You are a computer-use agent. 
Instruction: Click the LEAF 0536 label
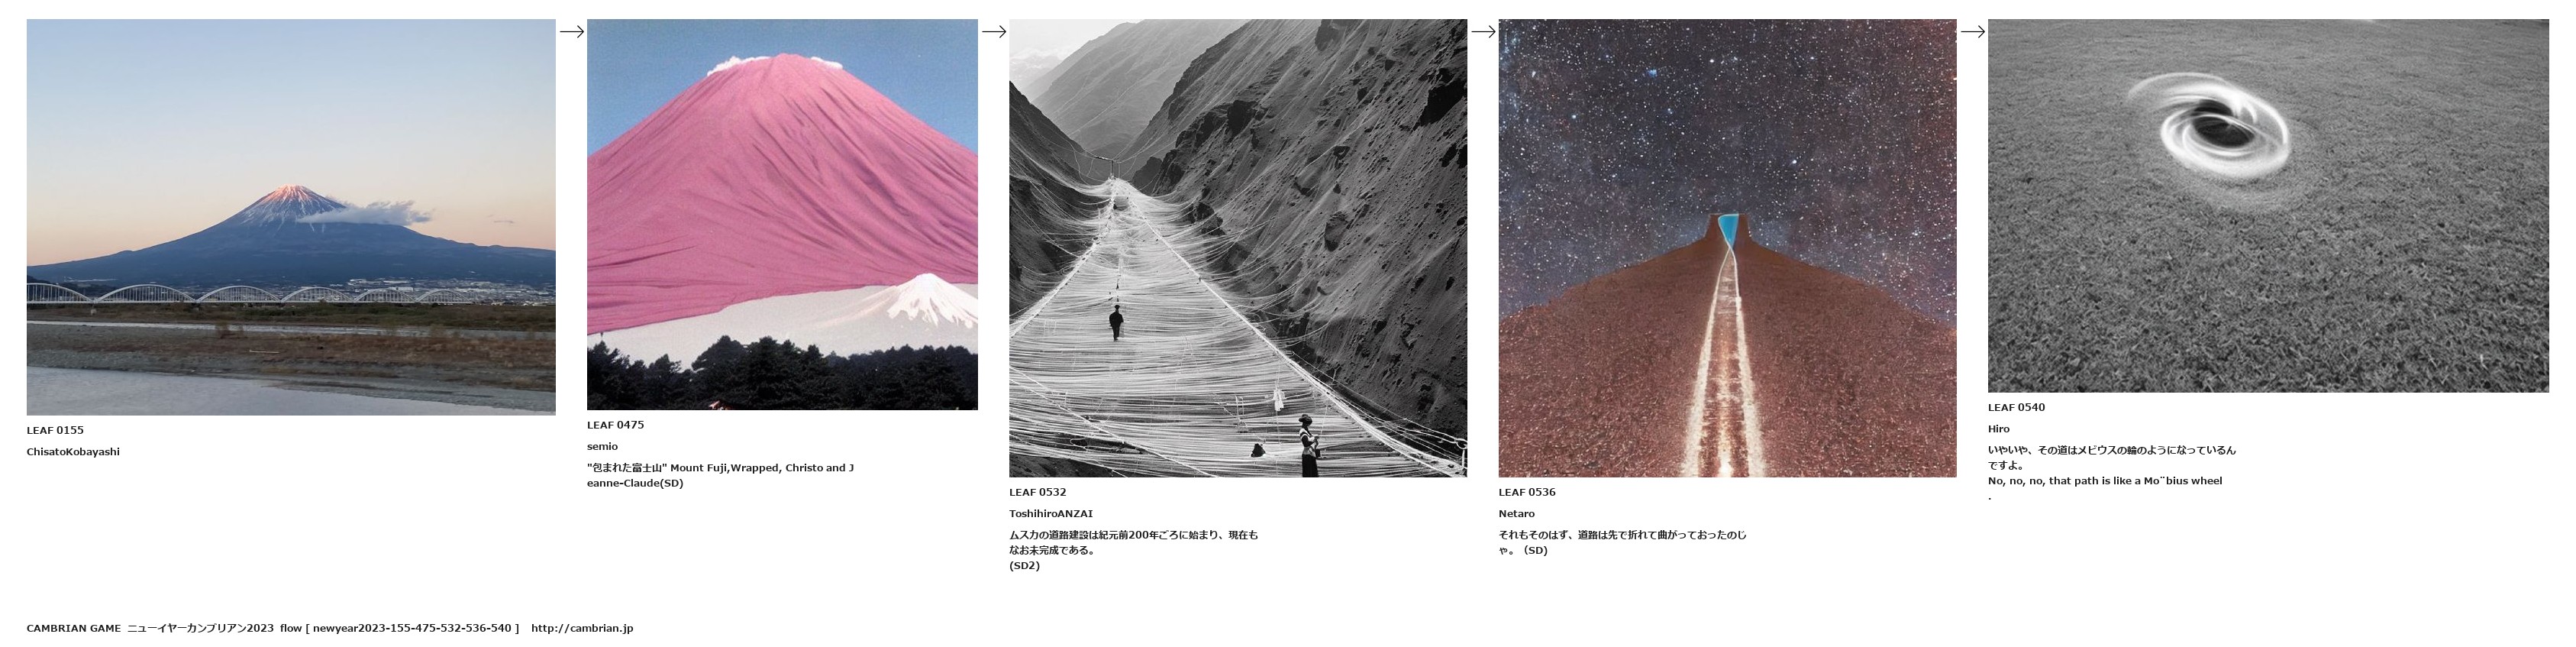[x=1527, y=492]
